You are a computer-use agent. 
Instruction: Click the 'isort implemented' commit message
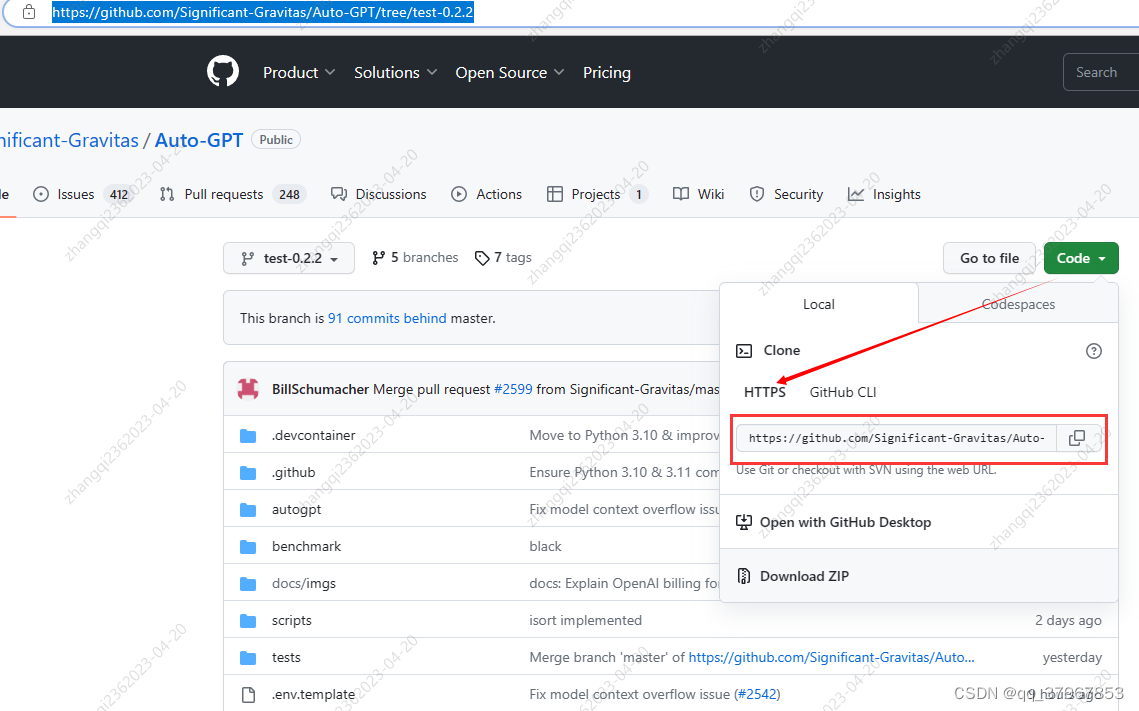pos(585,620)
